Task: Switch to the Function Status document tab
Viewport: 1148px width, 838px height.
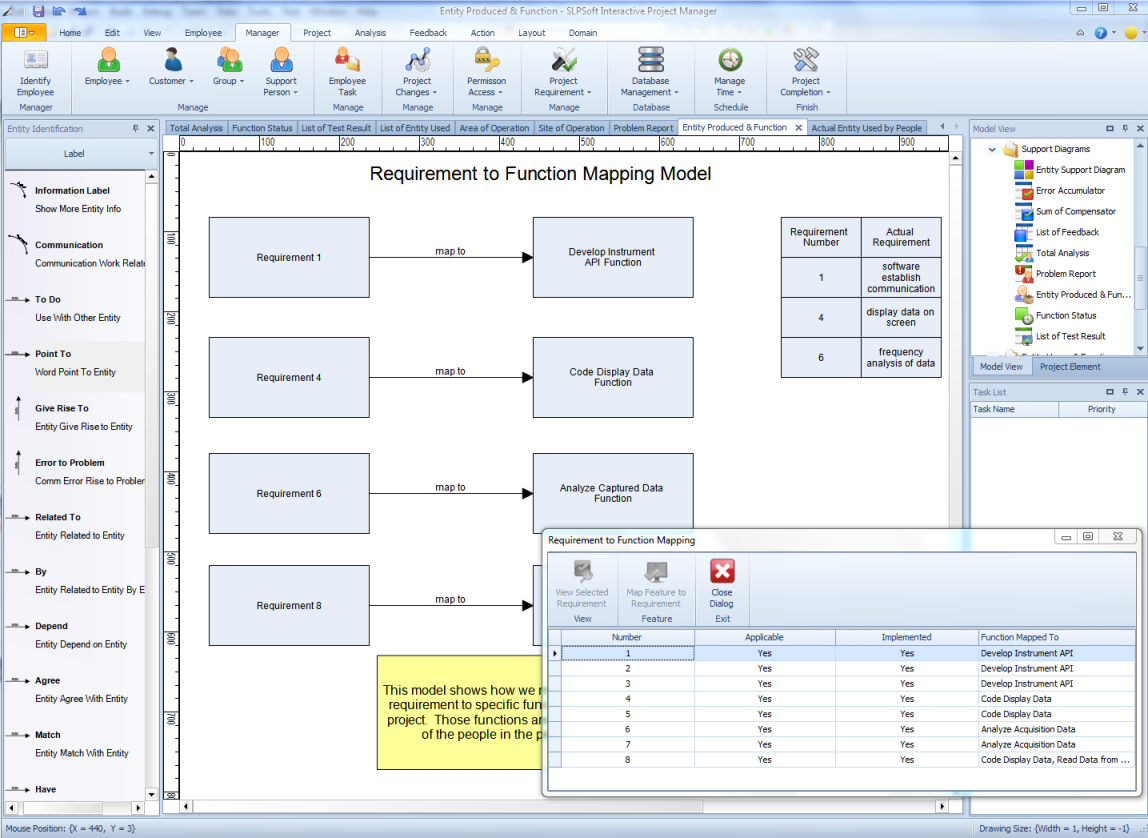Action: pyautogui.click(x=262, y=128)
